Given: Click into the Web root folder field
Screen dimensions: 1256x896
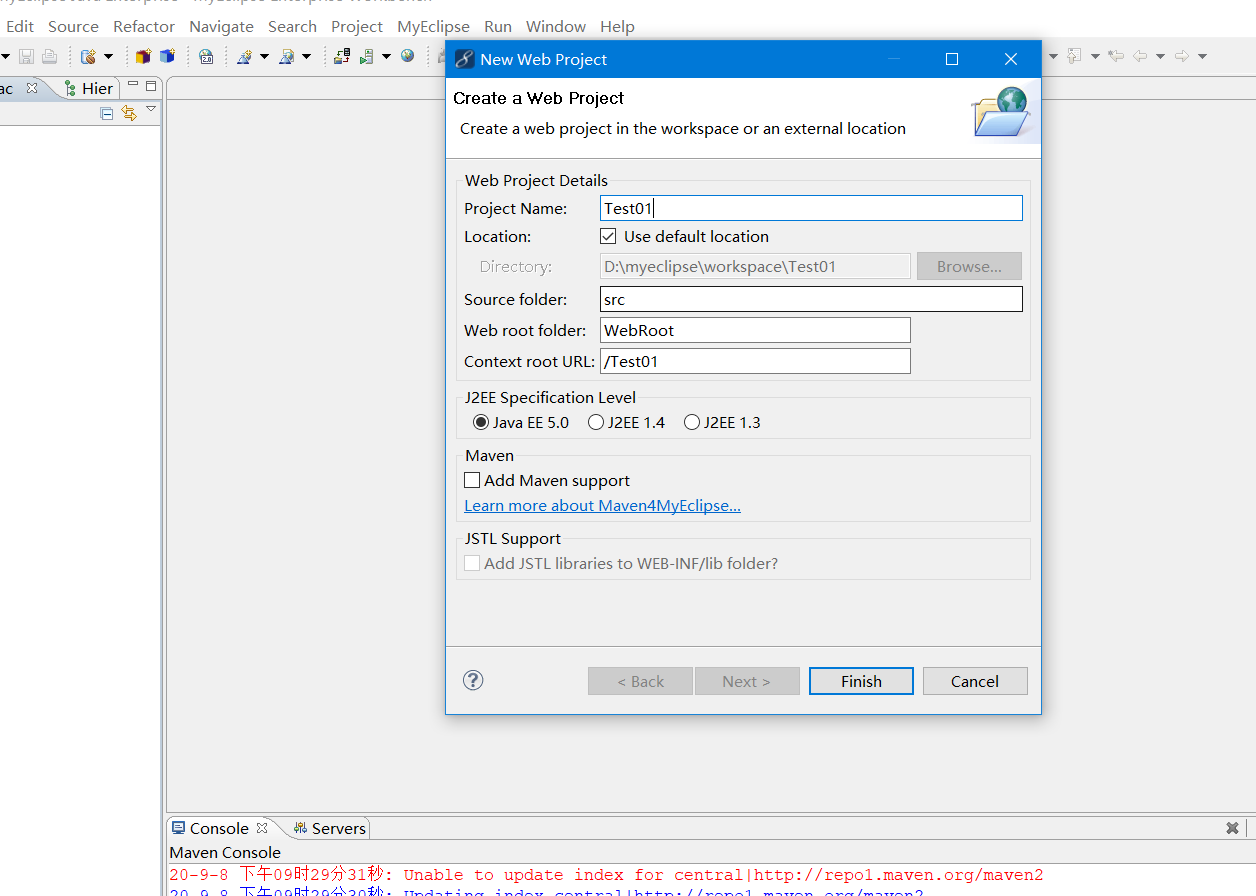Looking at the screenshot, I should pos(755,330).
